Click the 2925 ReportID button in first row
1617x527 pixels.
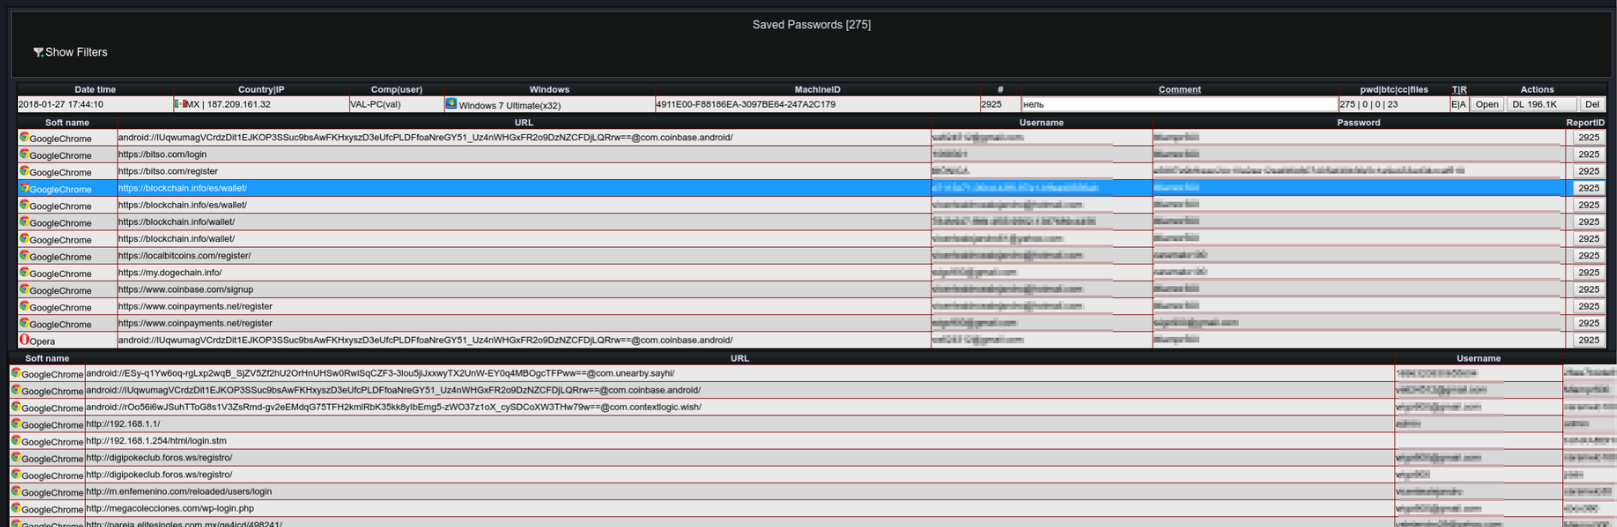point(1588,138)
